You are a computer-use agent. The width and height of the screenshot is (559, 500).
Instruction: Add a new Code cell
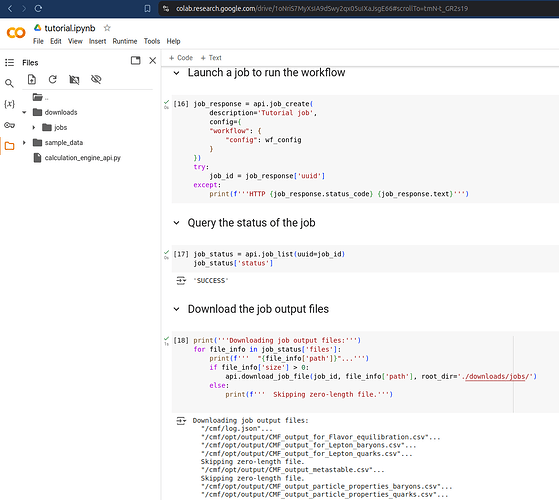(181, 58)
